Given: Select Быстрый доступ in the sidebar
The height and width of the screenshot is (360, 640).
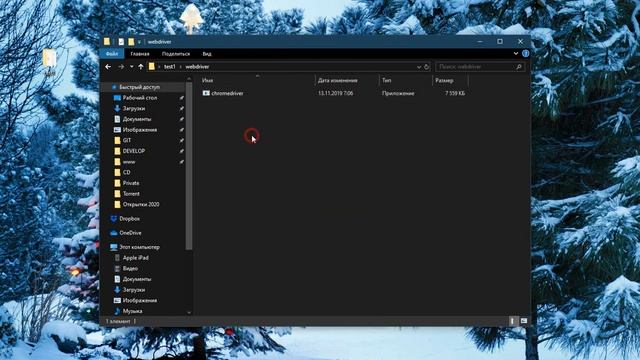Looking at the screenshot, I should tap(140, 87).
